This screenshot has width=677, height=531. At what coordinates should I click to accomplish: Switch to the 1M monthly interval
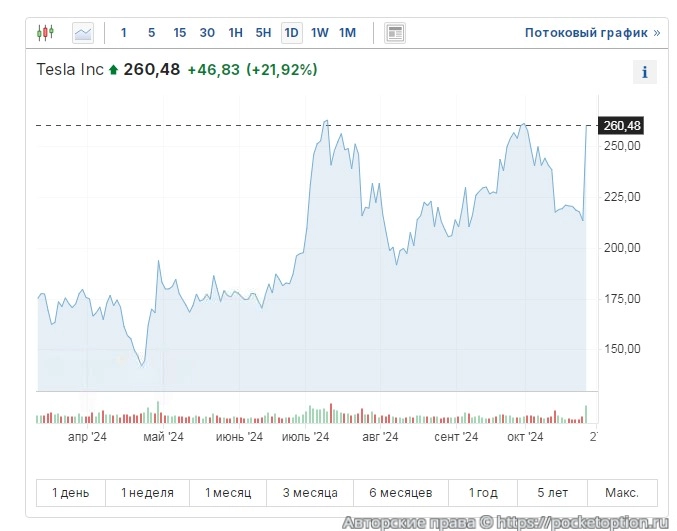tap(347, 33)
